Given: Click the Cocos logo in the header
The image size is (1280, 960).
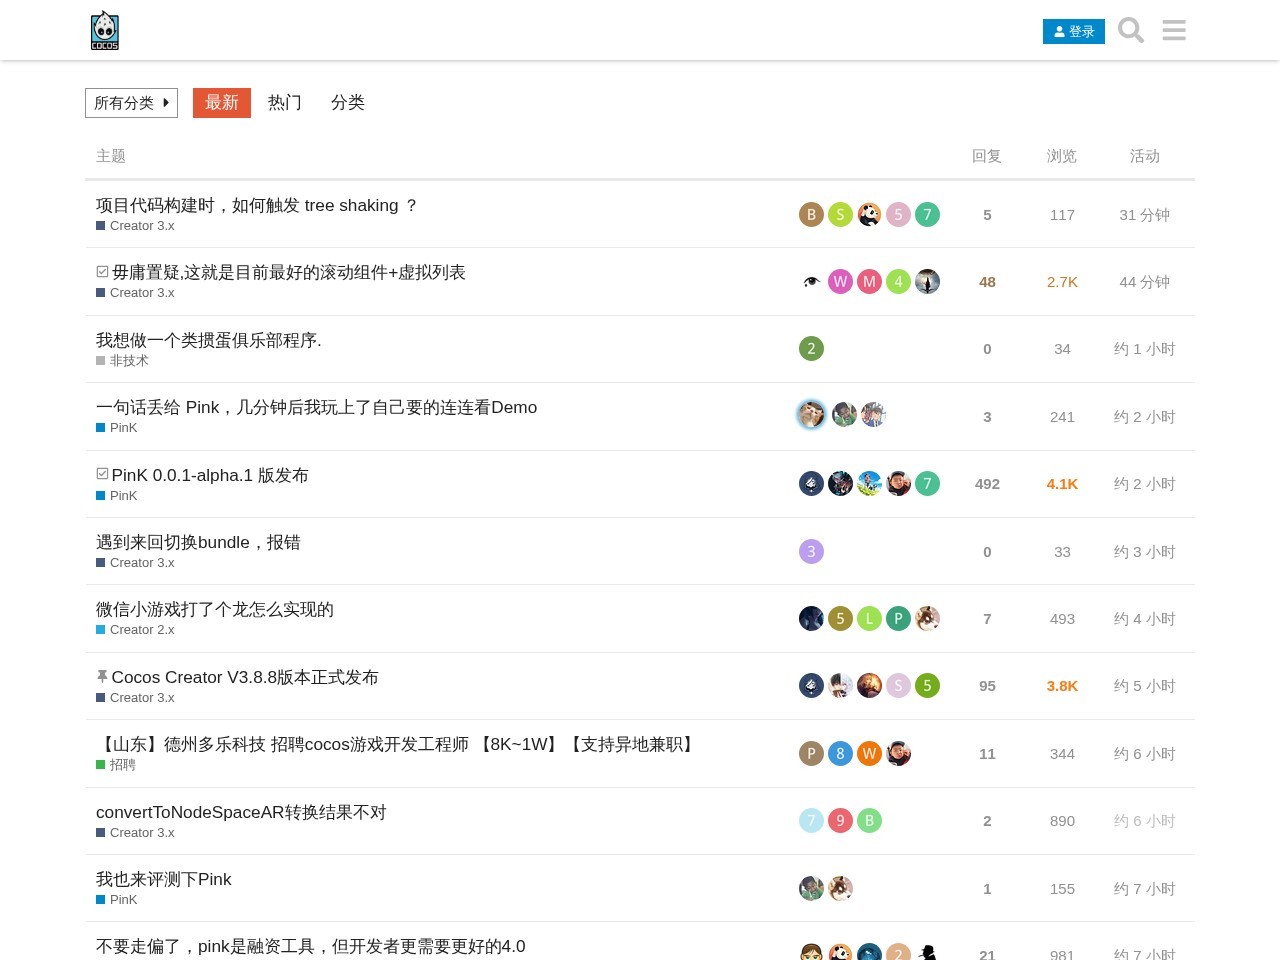Looking at the screenshot, I should click(104, 30).
